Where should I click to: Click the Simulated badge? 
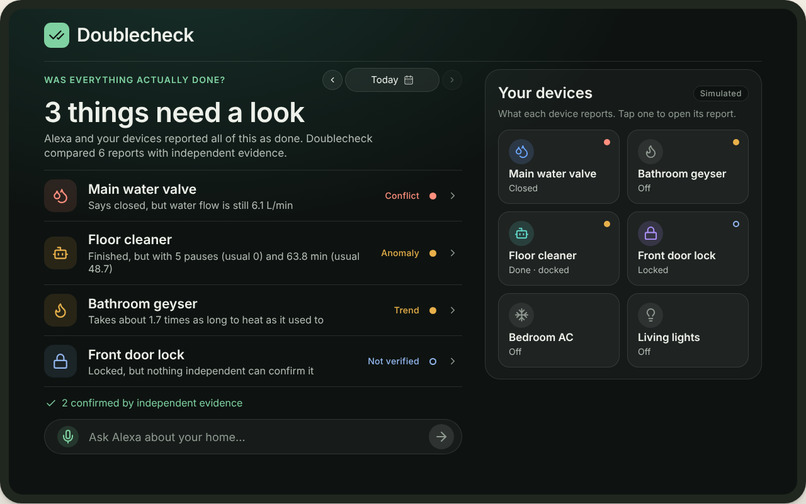720,94
